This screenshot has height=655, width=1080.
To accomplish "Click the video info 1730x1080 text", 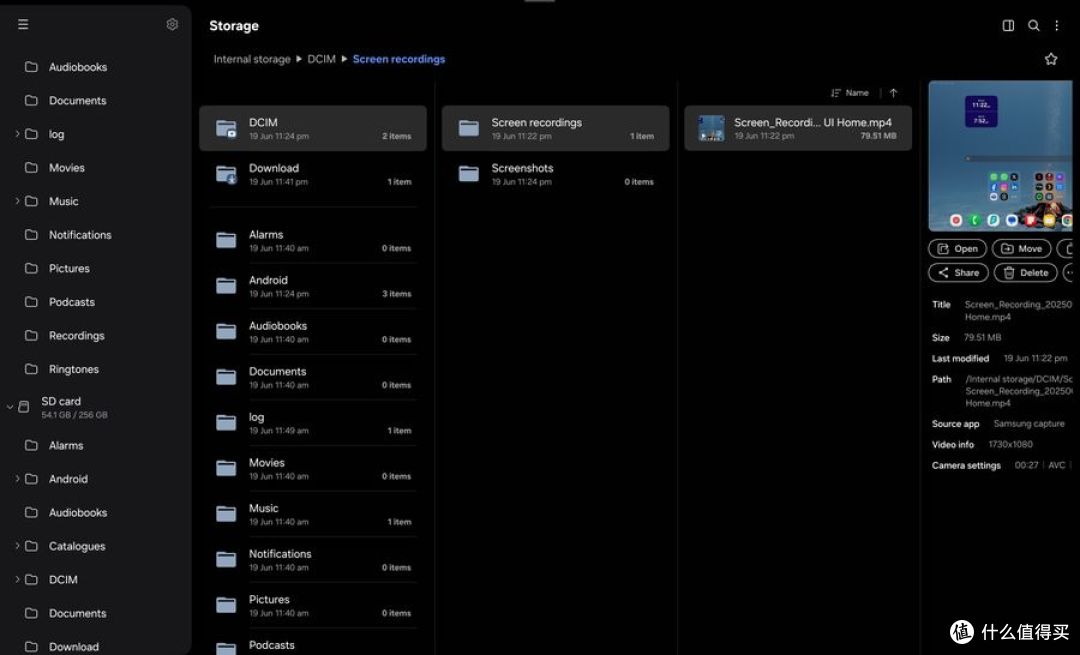I will [x=1010, y=444].
